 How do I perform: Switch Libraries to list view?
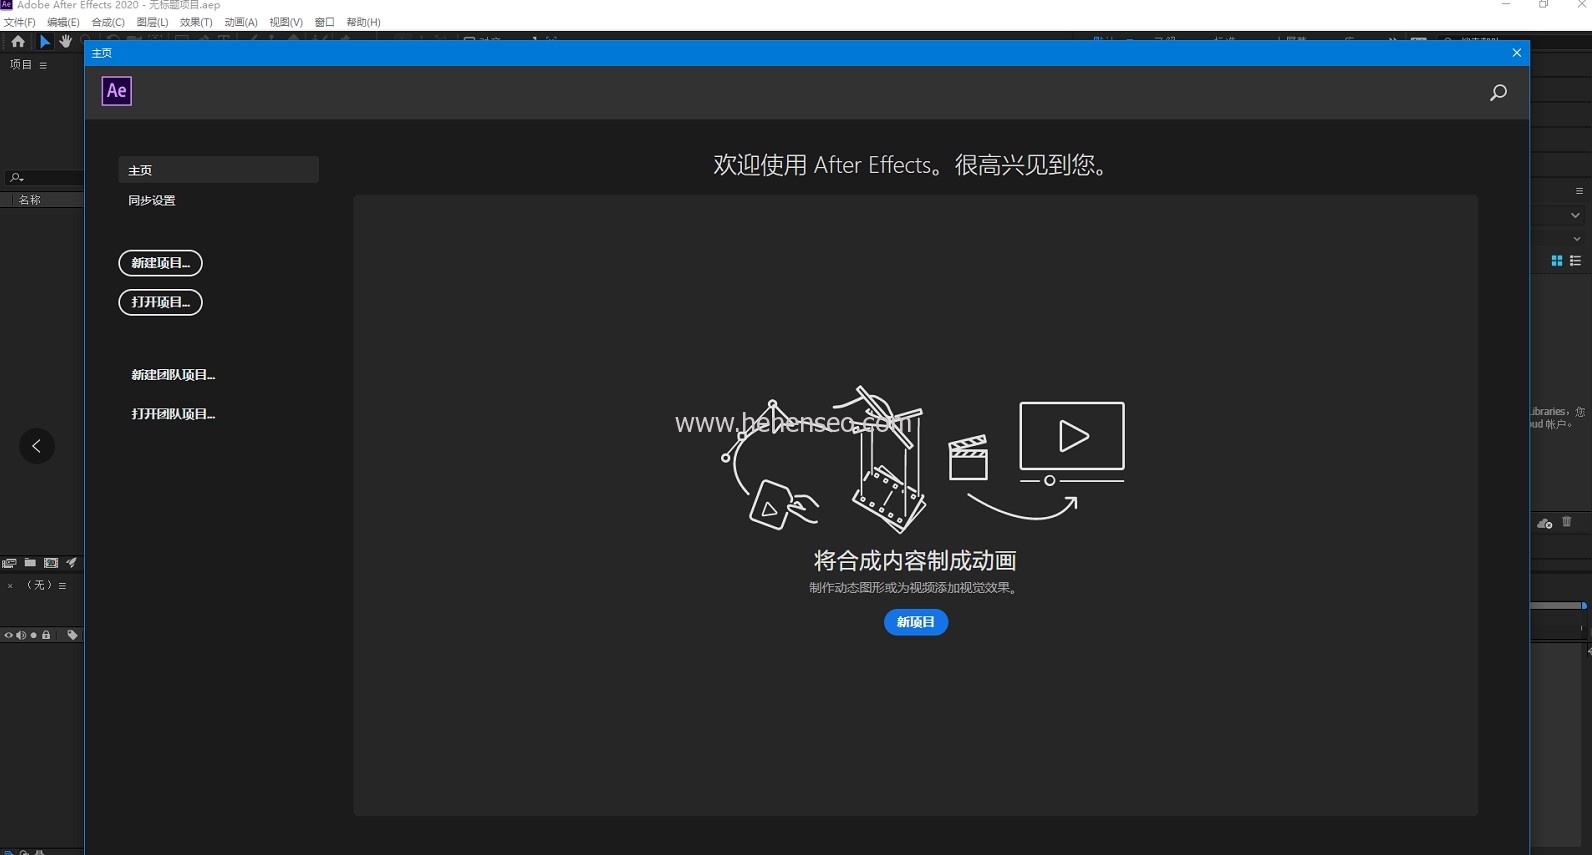pyautogui.click(x=1575, y=261)
